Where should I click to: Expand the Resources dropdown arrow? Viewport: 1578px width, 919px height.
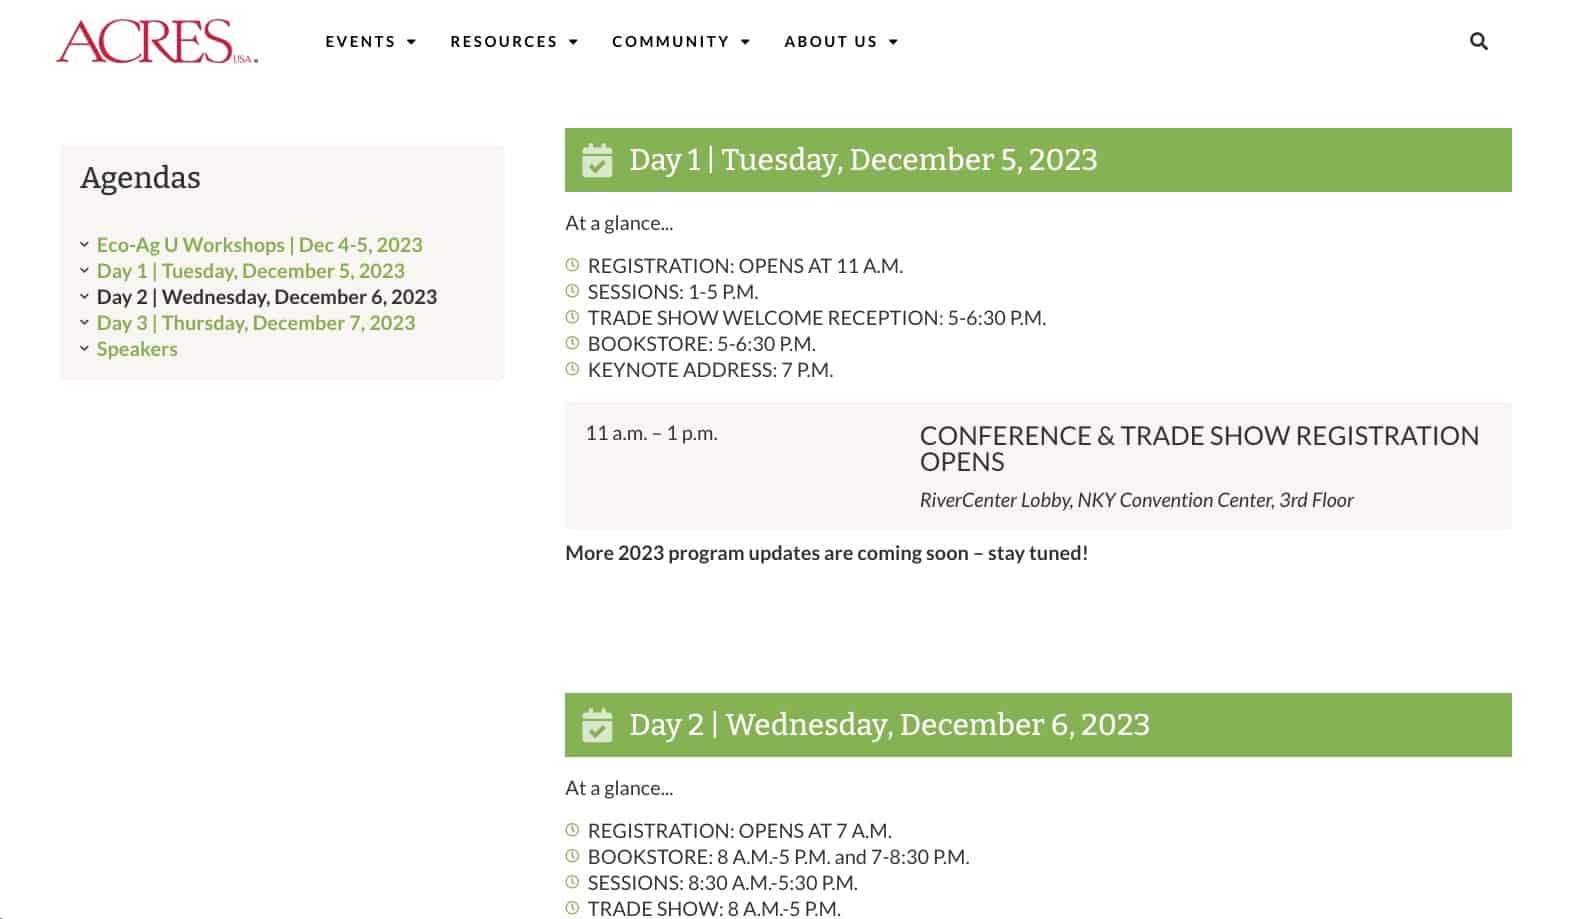(x=573, y=42)
